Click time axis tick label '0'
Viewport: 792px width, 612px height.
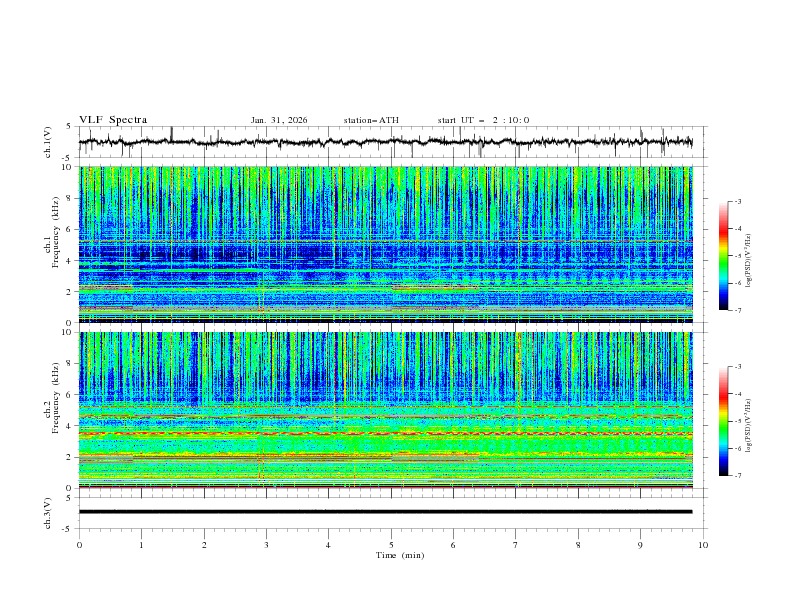tap(79, 545)
